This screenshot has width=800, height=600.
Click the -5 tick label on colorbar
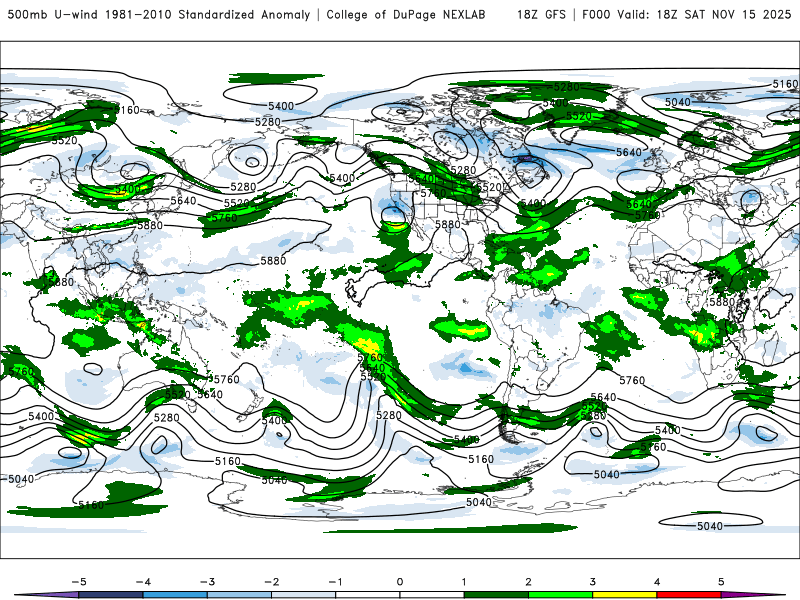click(x=79, y=582)
